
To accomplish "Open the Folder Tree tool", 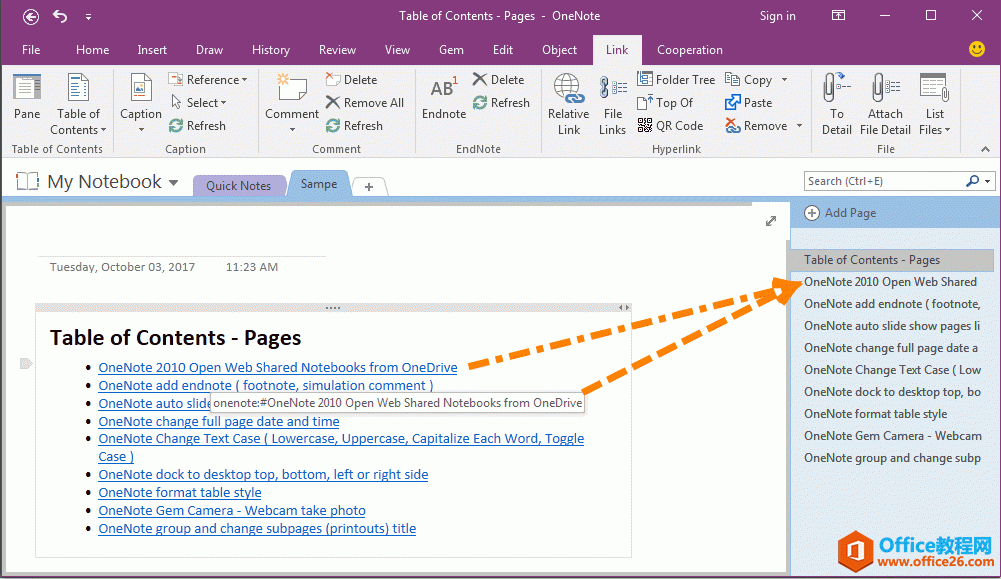I will coord(676,79).
